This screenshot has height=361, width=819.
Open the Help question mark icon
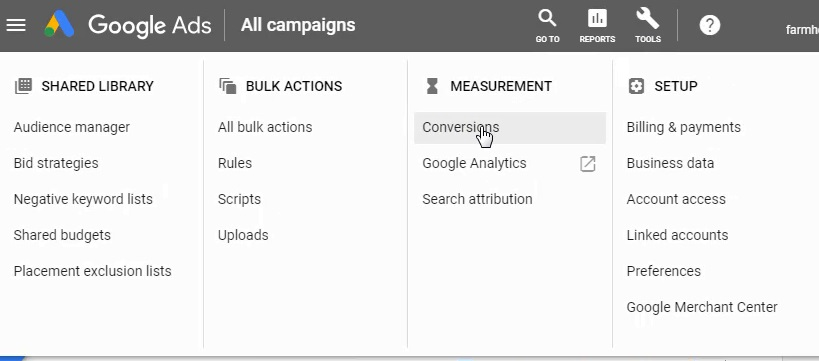(x=710, y=25)
